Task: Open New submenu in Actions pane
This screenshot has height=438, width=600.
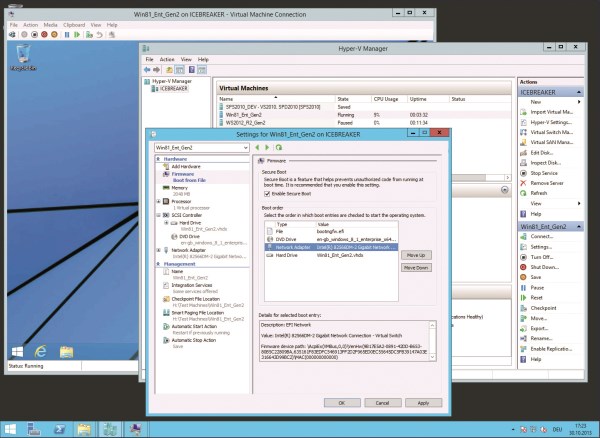Action: click(536, 102)
